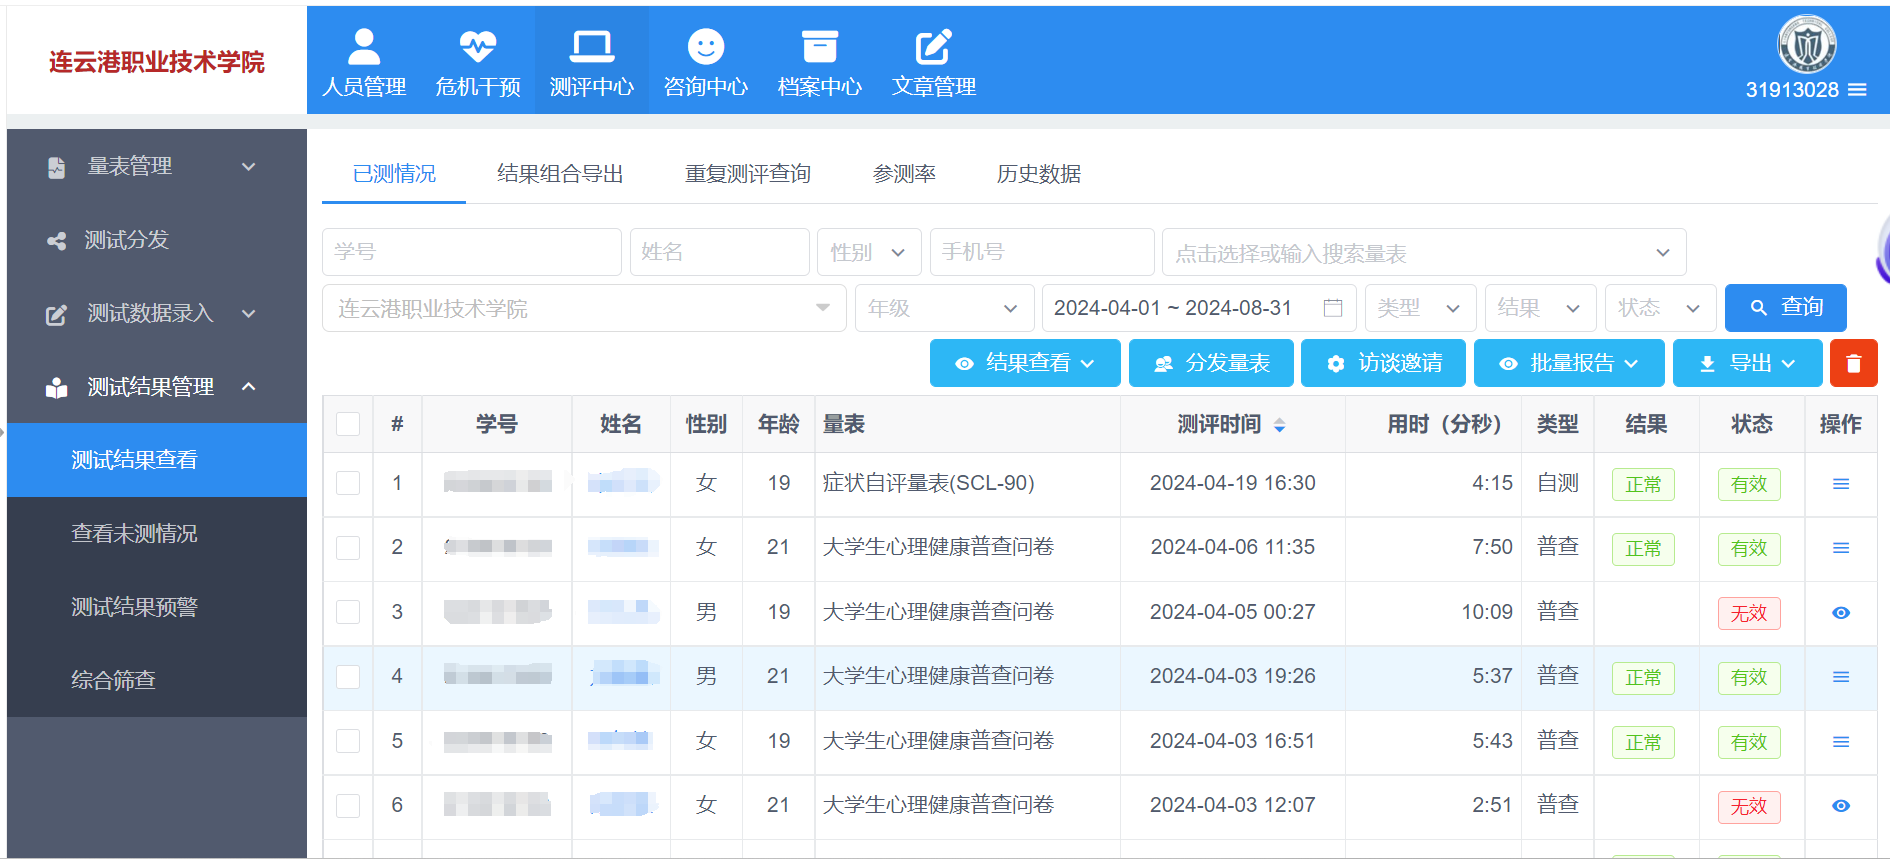
Task: Open row 2 action menu icon
Action: [1840, 548]
